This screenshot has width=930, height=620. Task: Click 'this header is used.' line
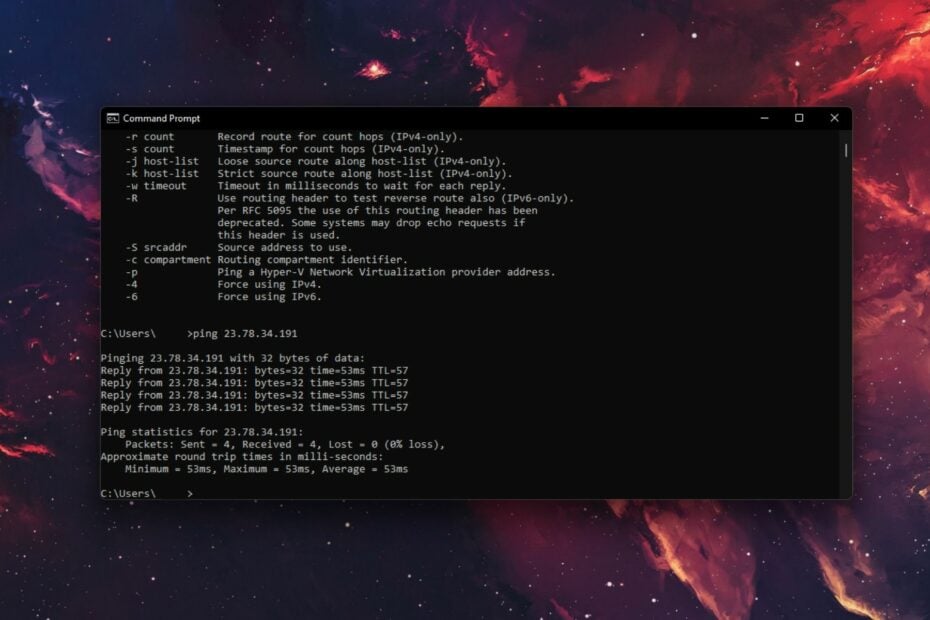click(278, 235)
